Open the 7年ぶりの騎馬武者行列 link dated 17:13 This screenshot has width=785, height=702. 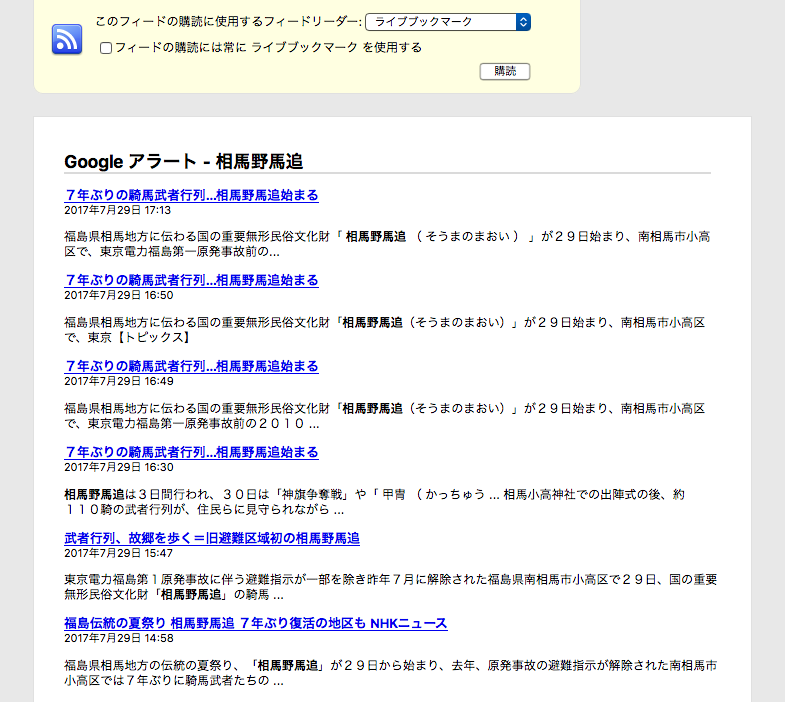(191, 195)
